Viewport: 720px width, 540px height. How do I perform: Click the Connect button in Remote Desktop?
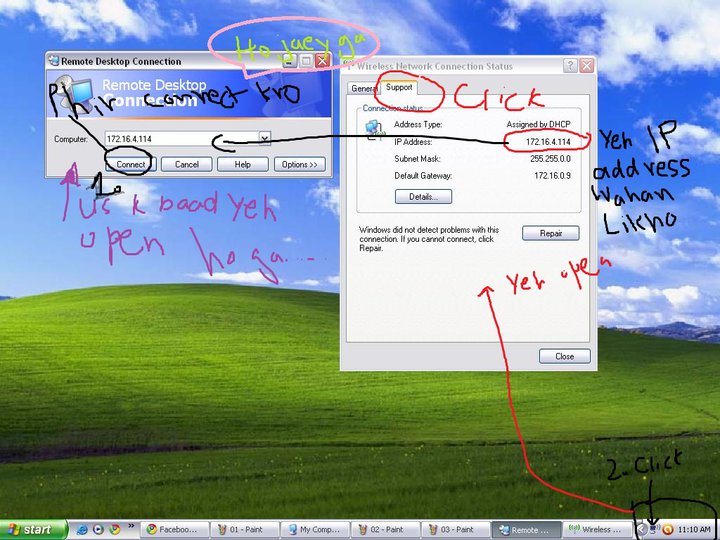[x=131, y=164]
